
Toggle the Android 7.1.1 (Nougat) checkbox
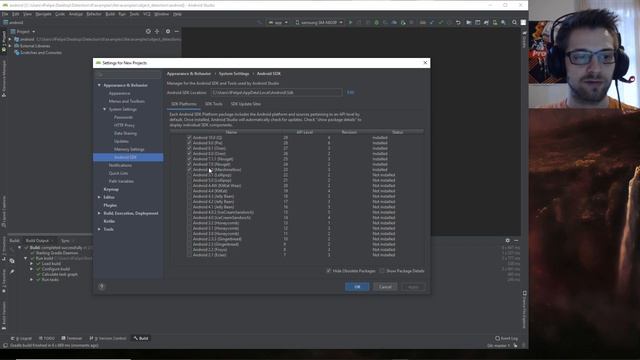(x=189, y=159)
